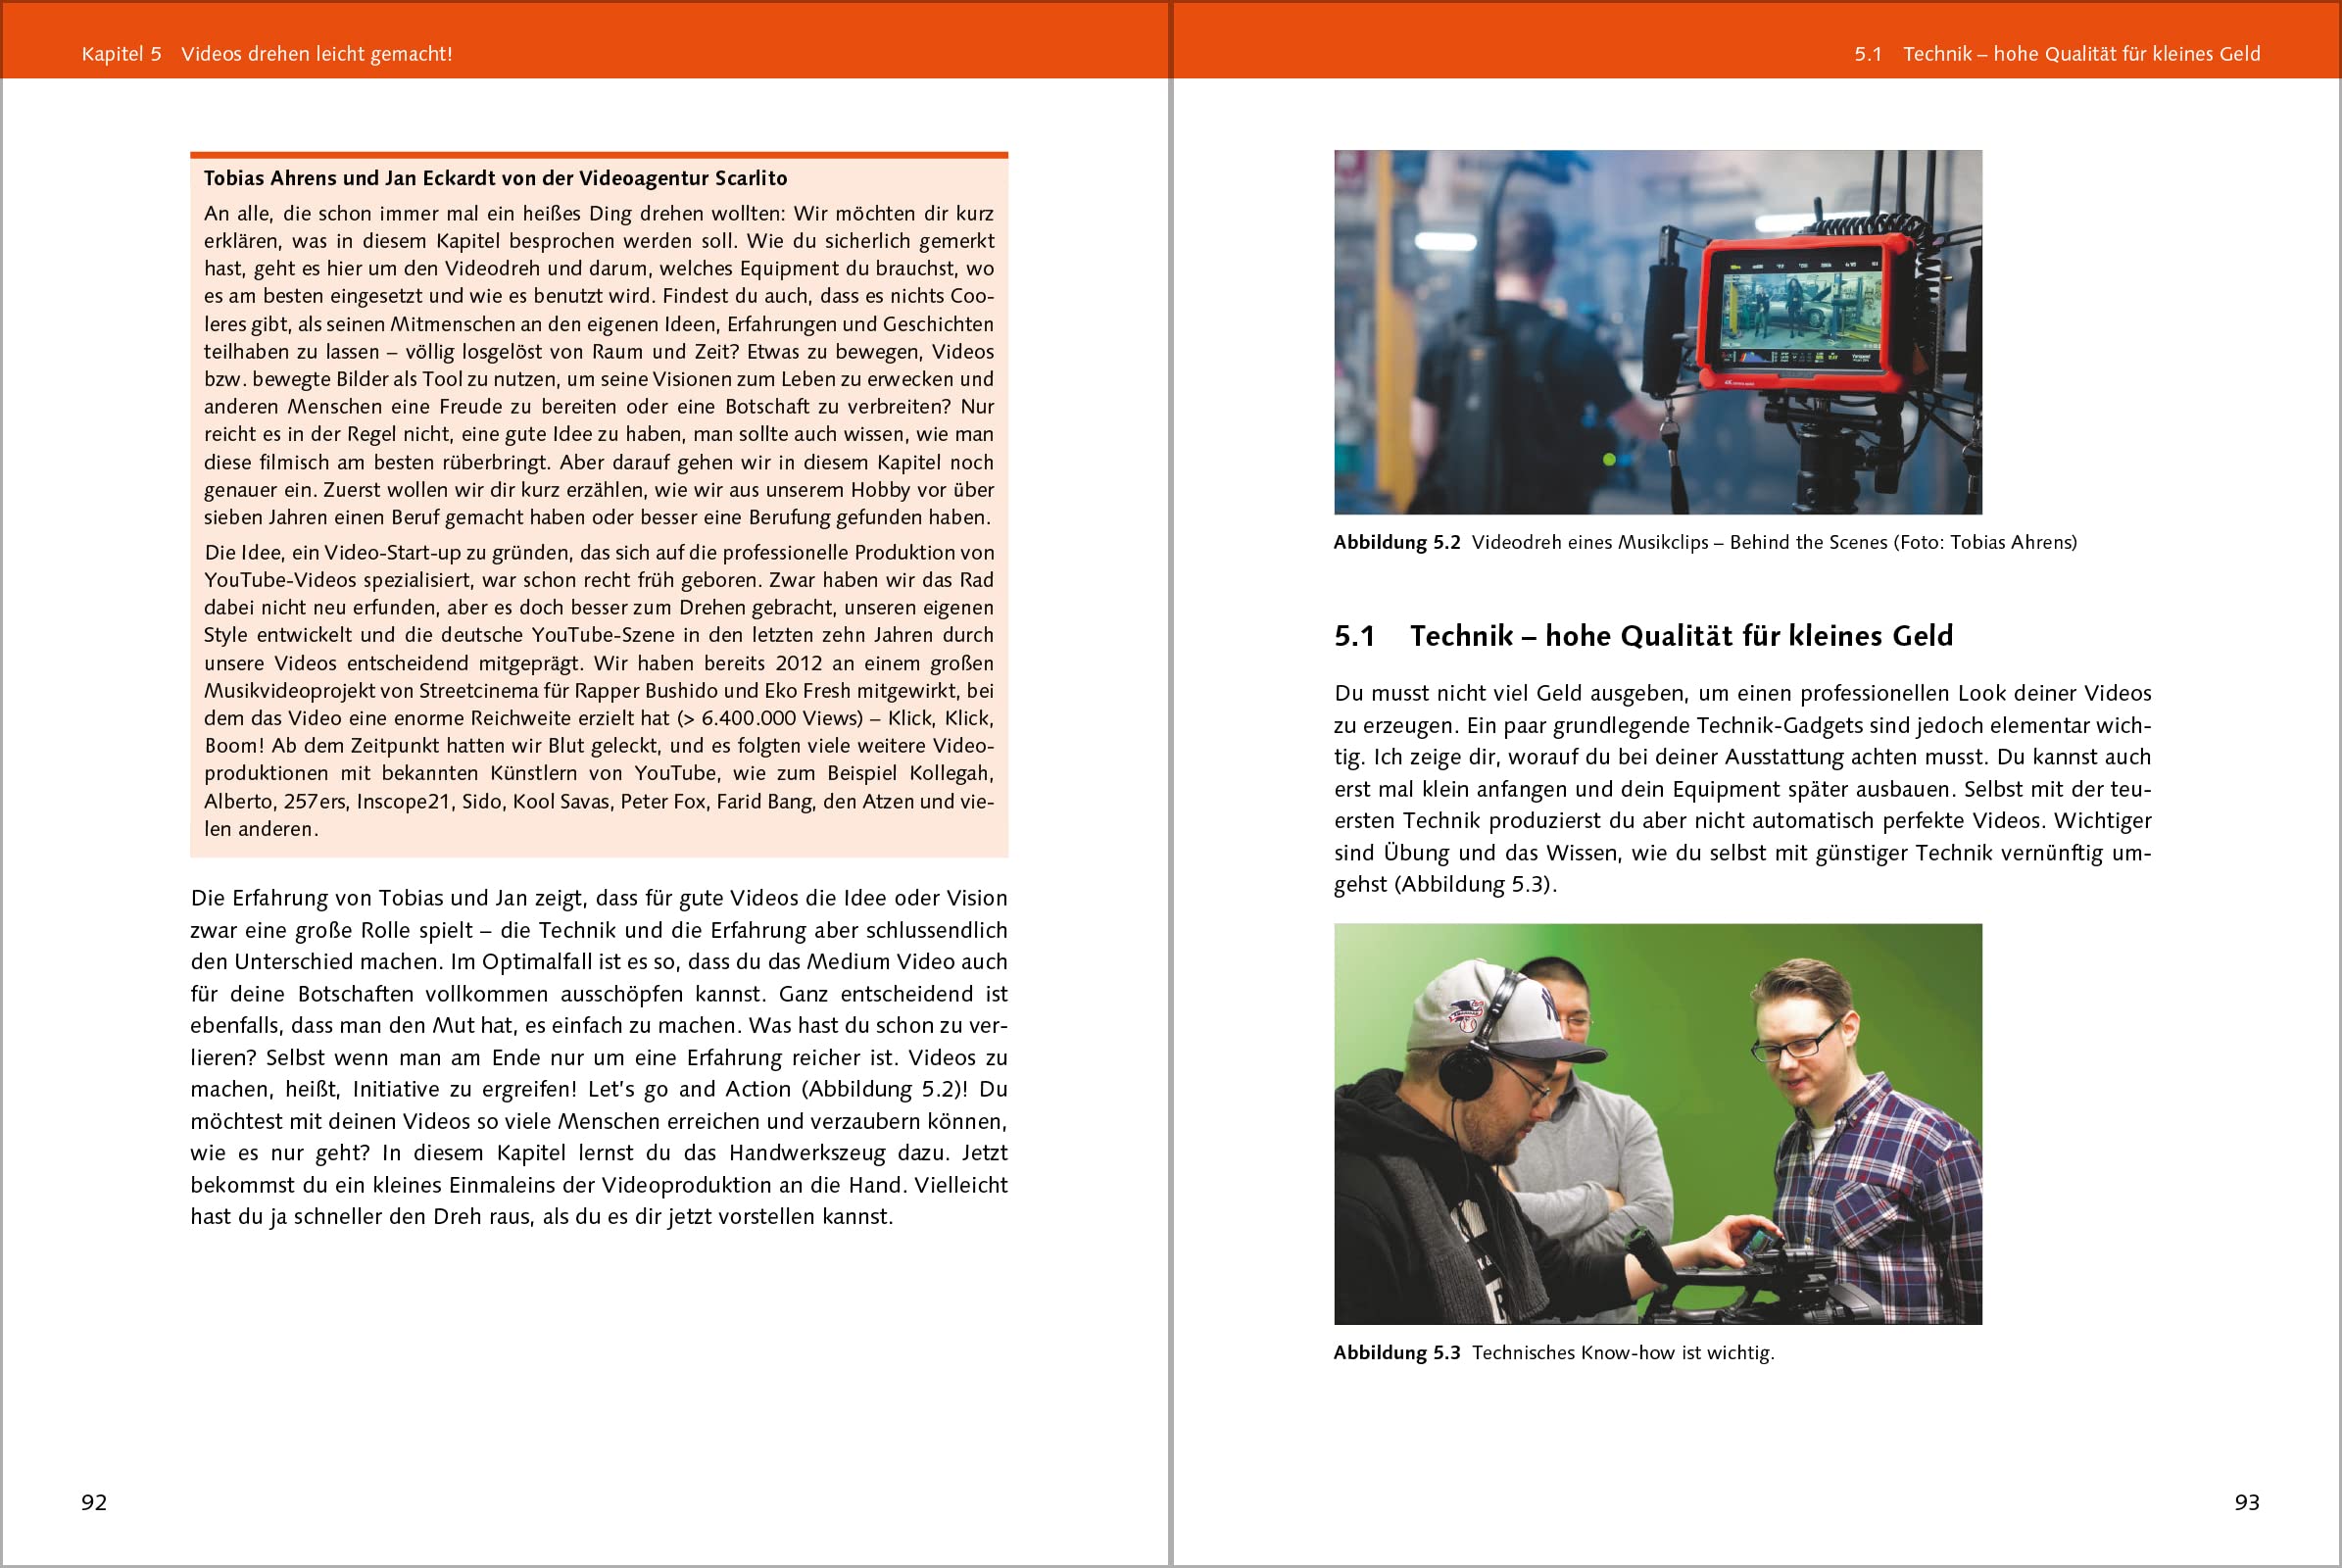Click the running header "Kapitel 5 Videos drehen leicht gemacht!"
This screenshot has width=2342, height=1568.
[x=267, y=54]
